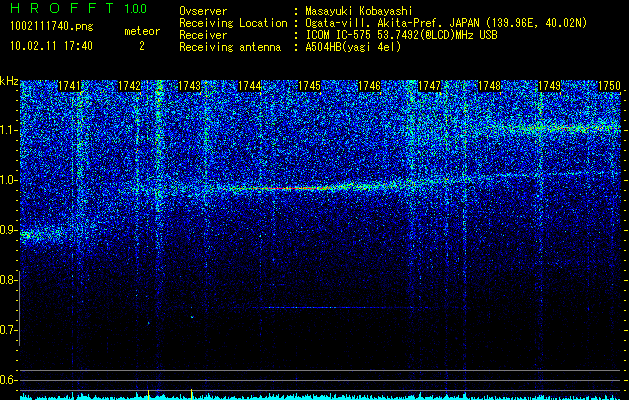629x400 pixels.
Task: Click the name Masayuki Kobayashi
Action: click(x=359, y=11)
